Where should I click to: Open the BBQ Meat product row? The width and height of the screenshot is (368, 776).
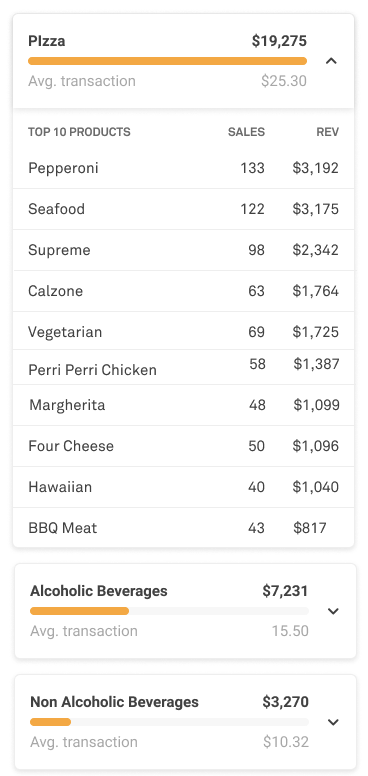184,528
